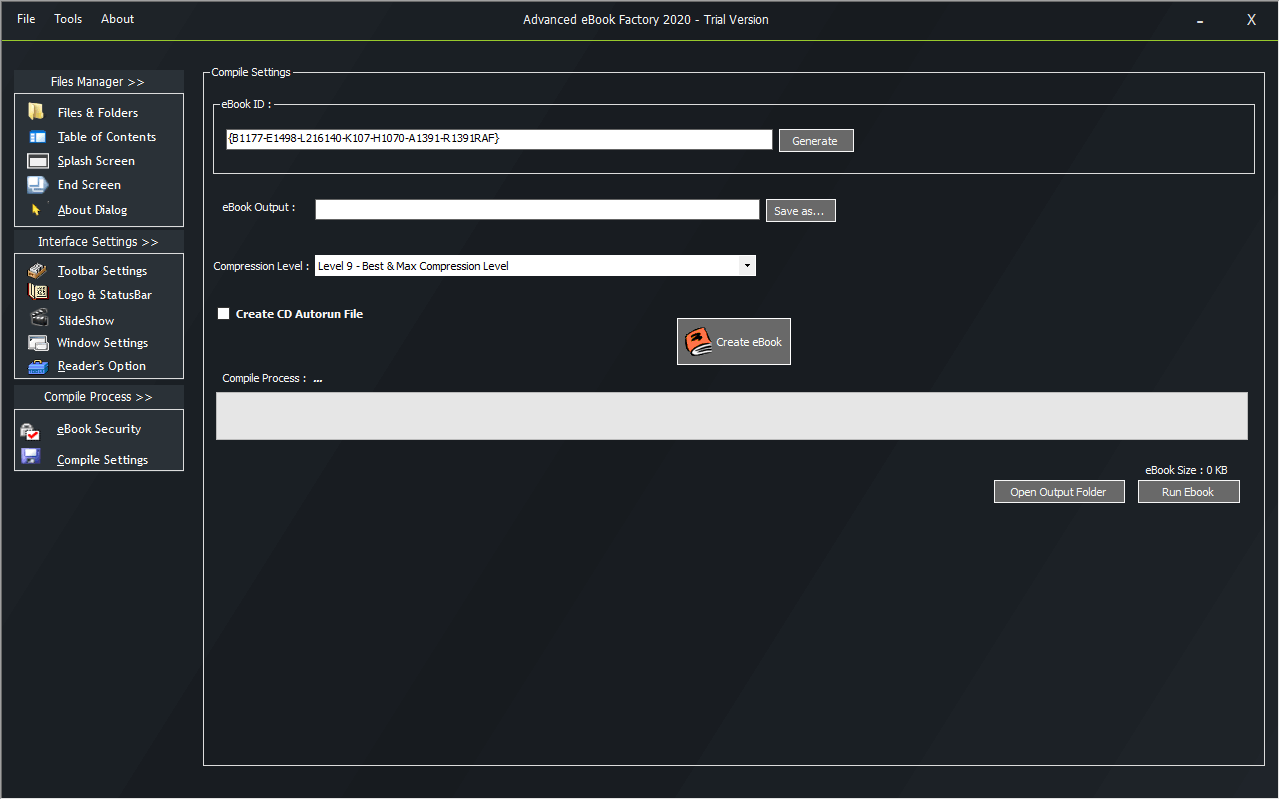This screenshot has width=1280, height=800.
Task: Open Toolbar Settings page
Action: (x=102, y=271)
